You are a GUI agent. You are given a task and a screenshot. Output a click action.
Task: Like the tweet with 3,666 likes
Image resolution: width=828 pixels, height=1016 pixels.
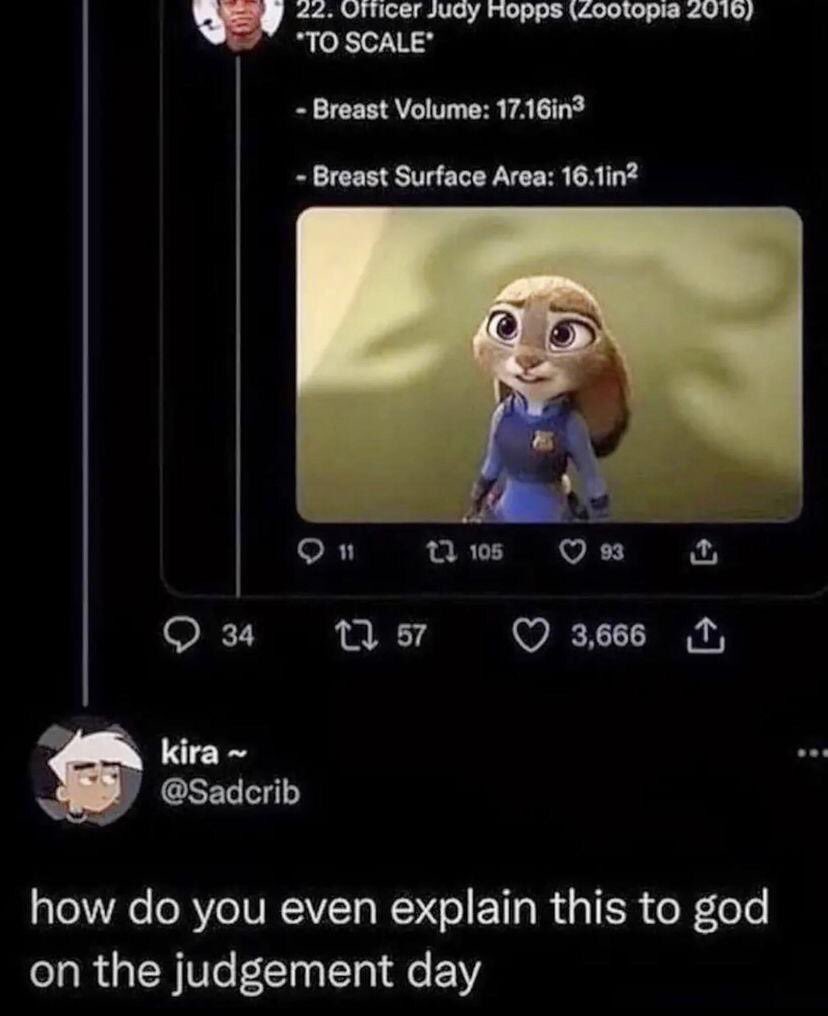point(531,636)
